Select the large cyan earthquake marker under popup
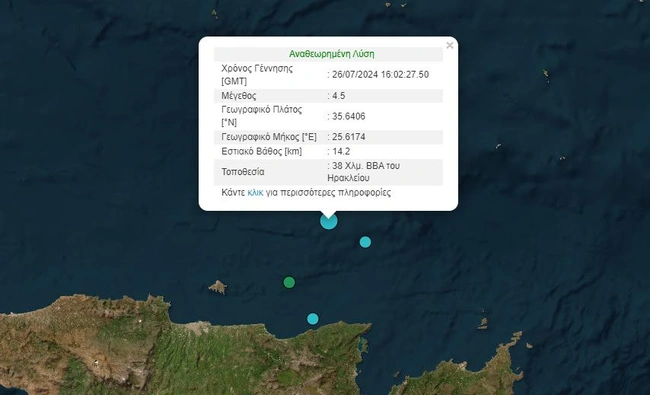 [329, 221]
